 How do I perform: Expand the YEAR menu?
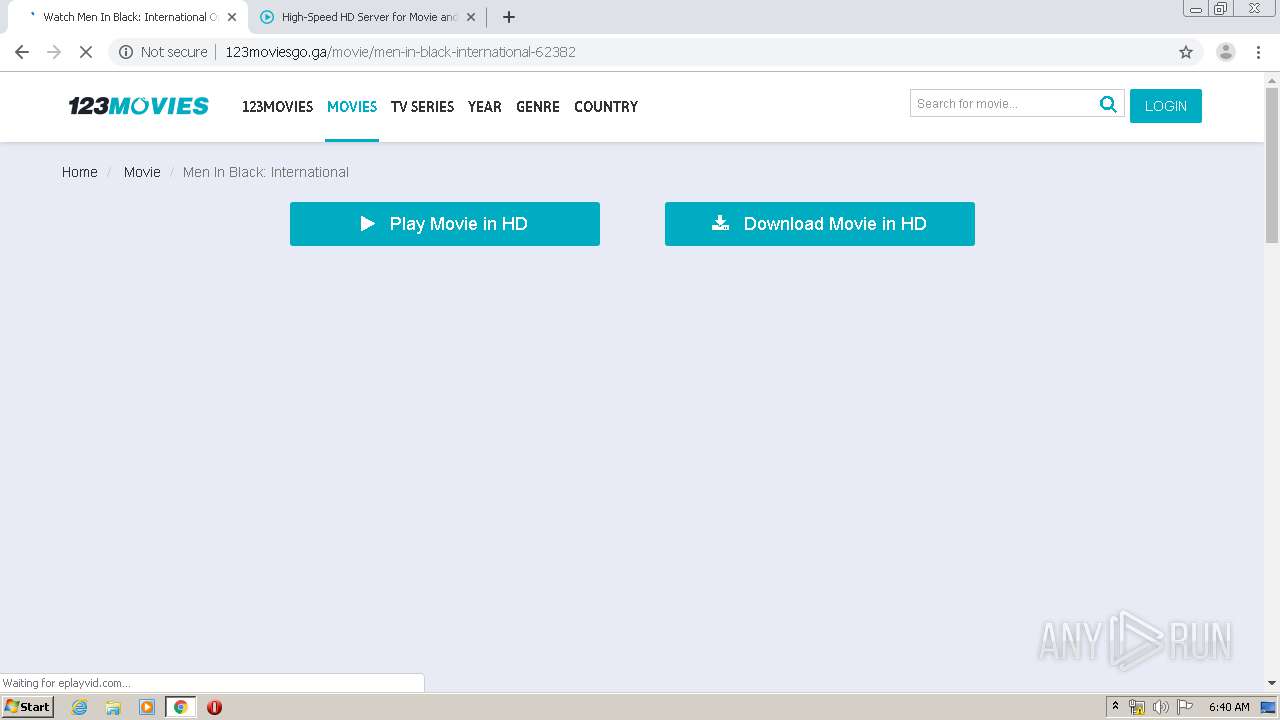[485, 107]
